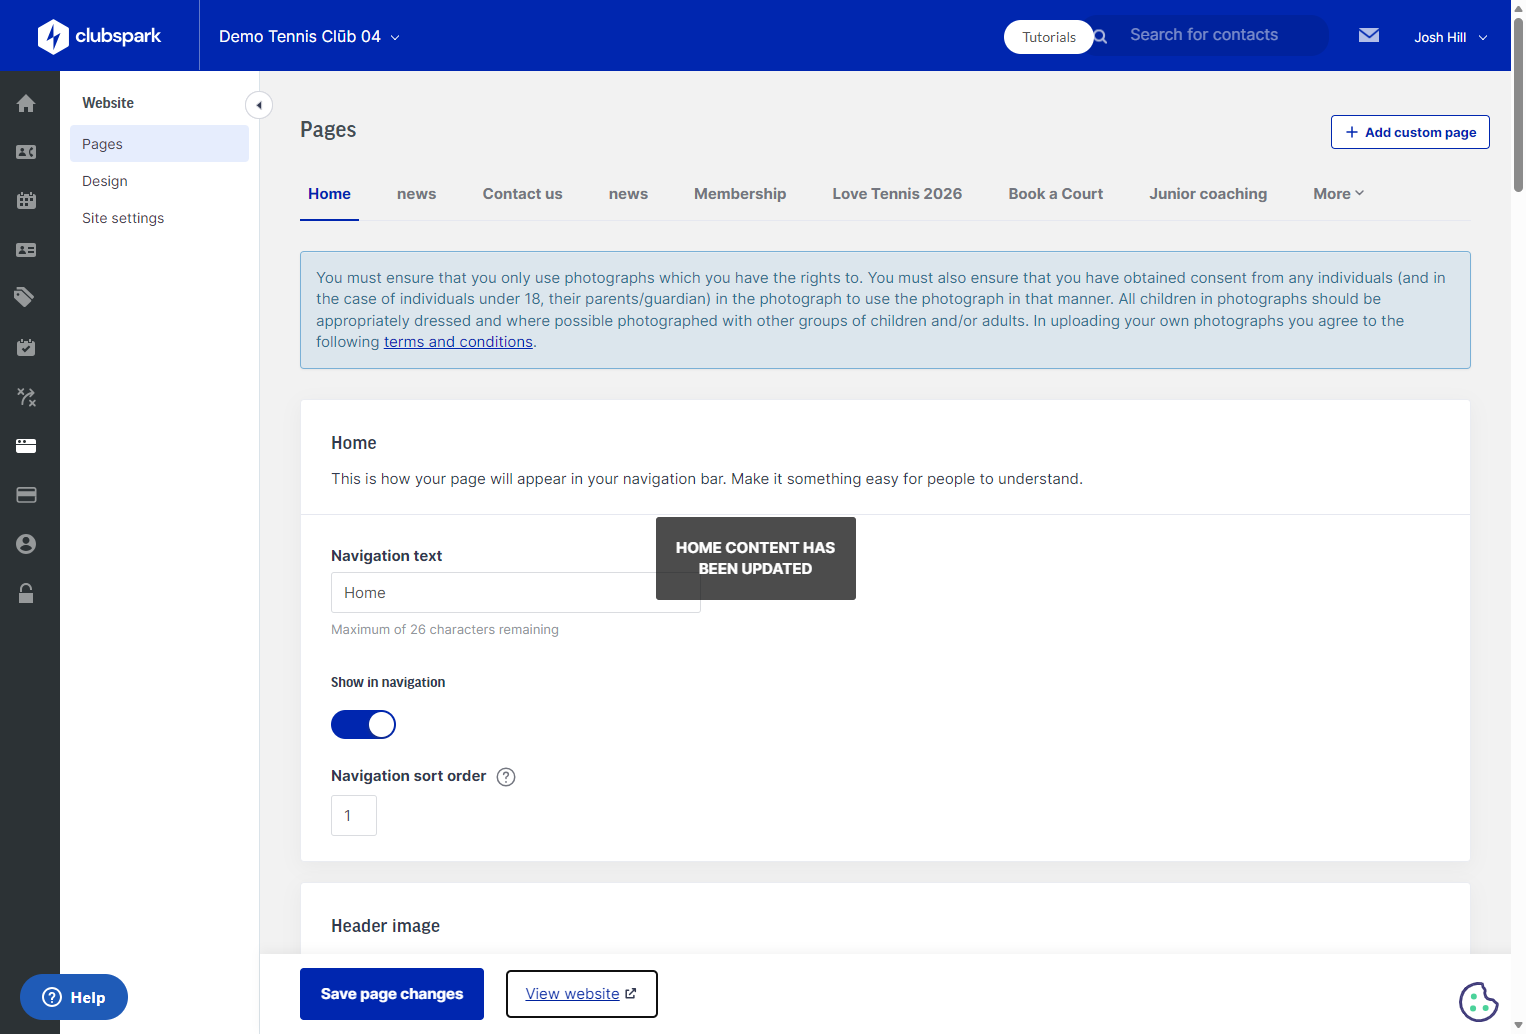Click Save page changes

click(392, 994)
